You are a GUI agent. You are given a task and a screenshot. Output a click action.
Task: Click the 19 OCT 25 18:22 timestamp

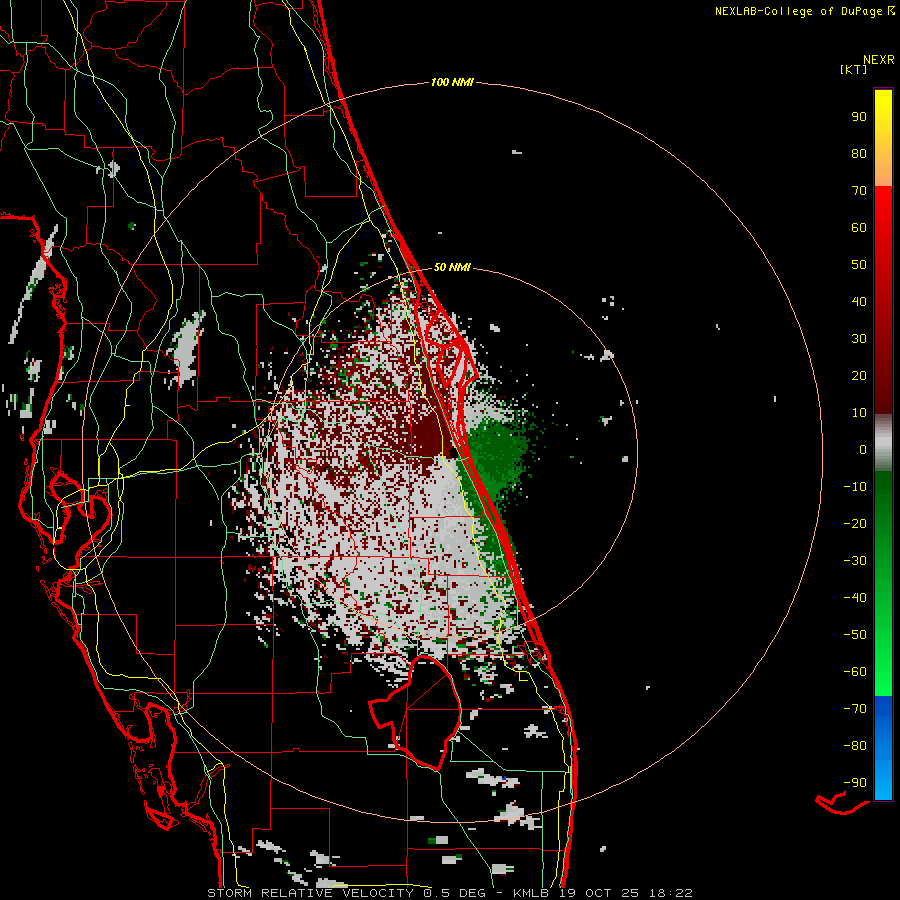point(626,893)
